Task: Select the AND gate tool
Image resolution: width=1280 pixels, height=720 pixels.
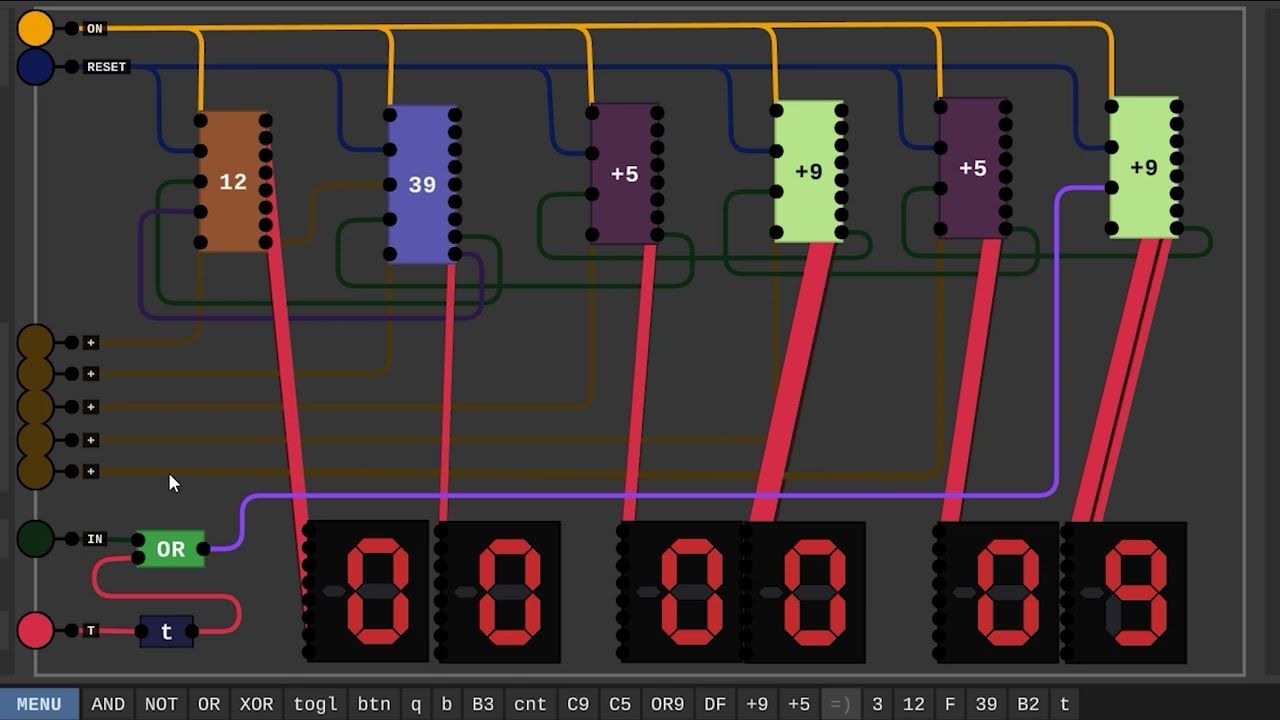Action: (x=109, y=704)
